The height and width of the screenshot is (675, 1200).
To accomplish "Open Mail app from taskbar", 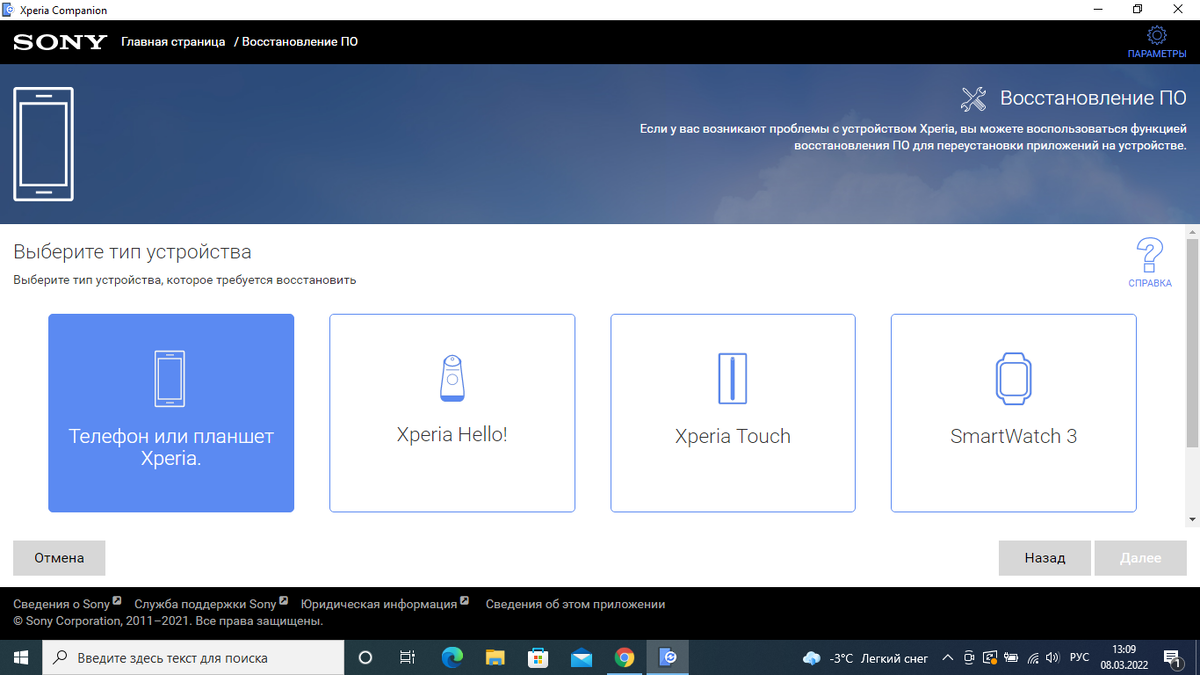I will click(x=581, y=658).
